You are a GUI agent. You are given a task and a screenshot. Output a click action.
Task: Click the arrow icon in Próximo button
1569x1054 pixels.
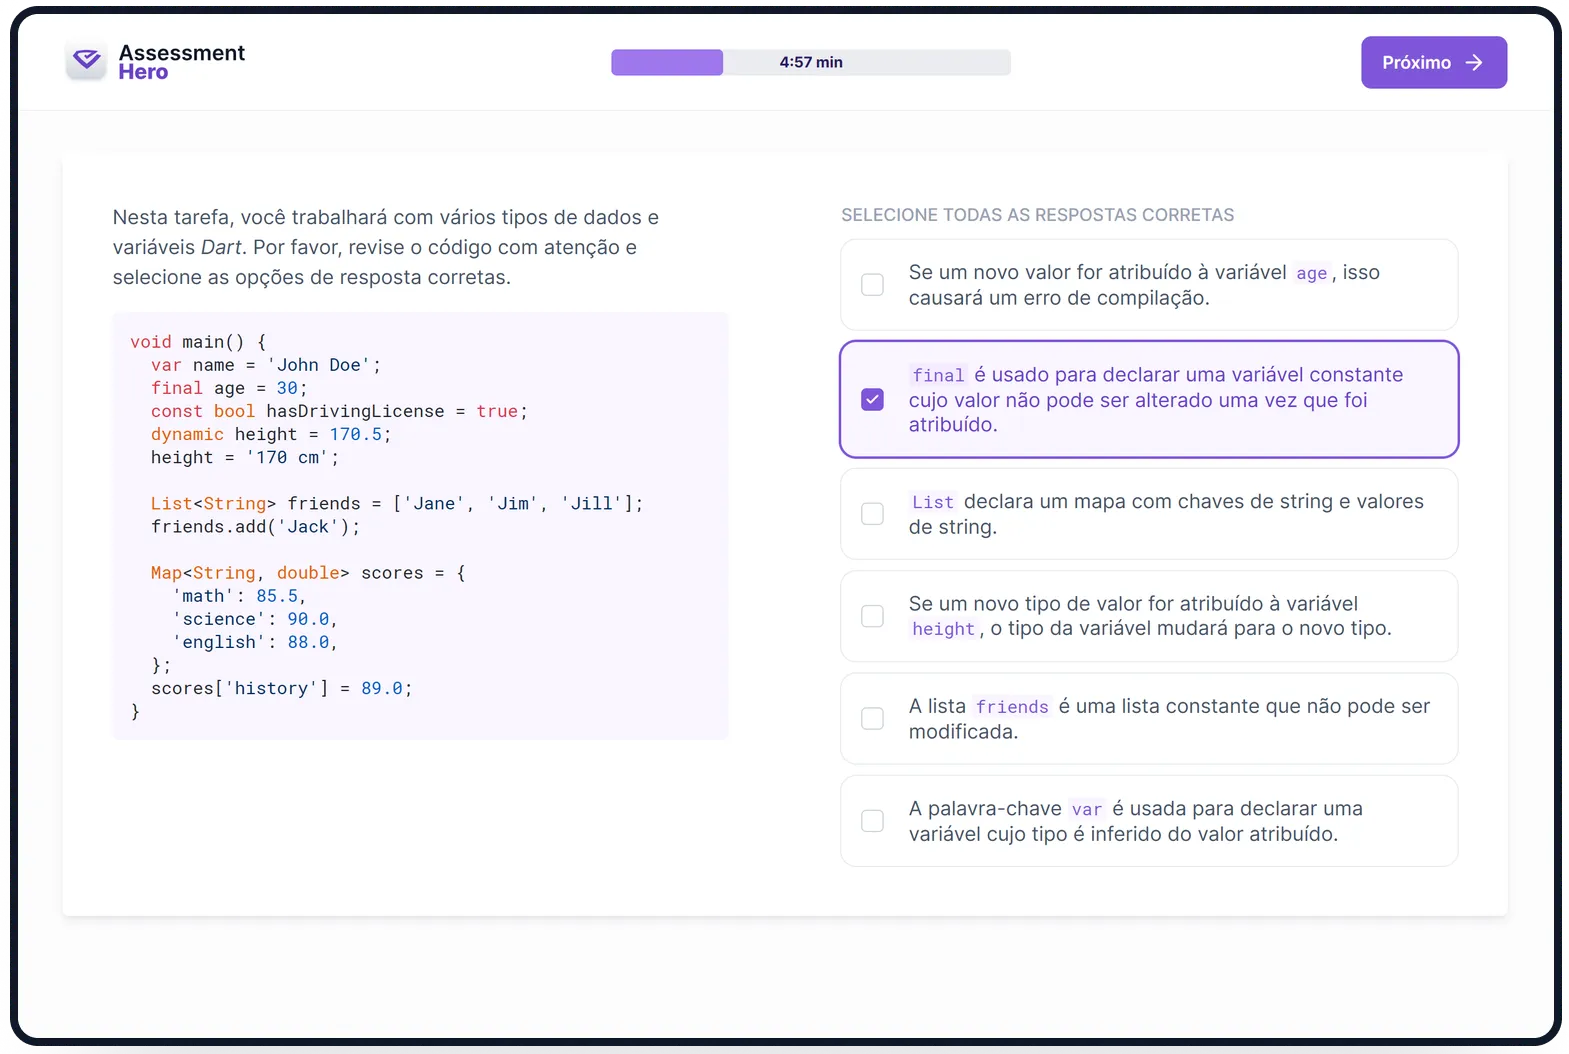[1474, 63]
